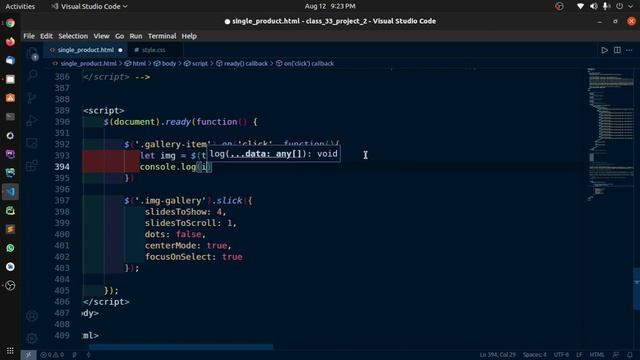The height and width of the screenshot is (360, 640).
Task: Open the script breadcrumb dropdown
Action: click(196, 64)
